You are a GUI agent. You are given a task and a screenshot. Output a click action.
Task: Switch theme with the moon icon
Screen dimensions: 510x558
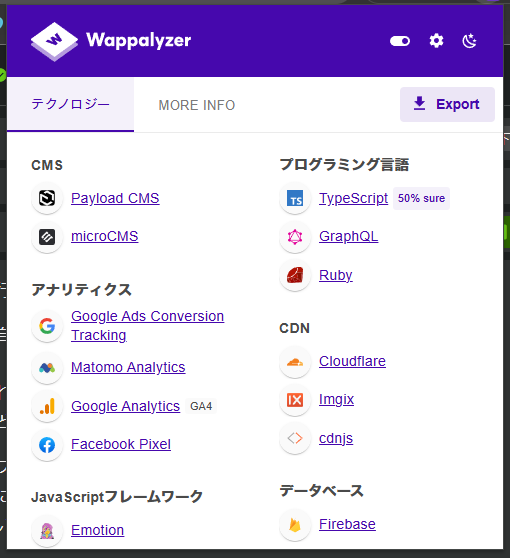469,41
